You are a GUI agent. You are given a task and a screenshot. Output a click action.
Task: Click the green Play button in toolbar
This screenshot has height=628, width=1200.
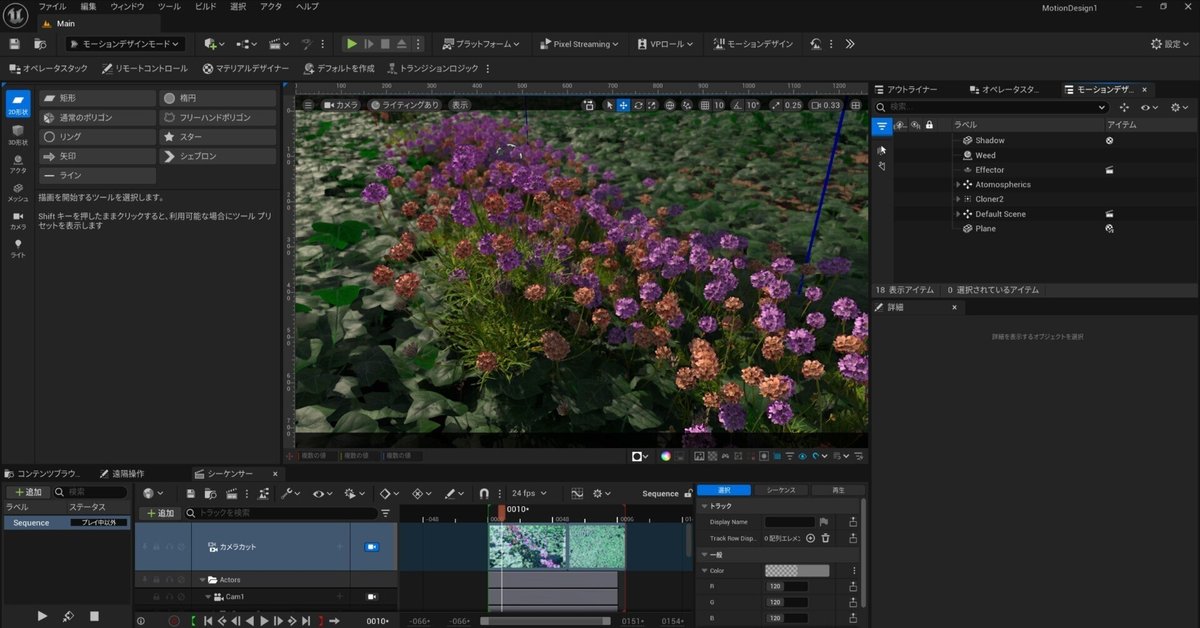tap(351, 44)
